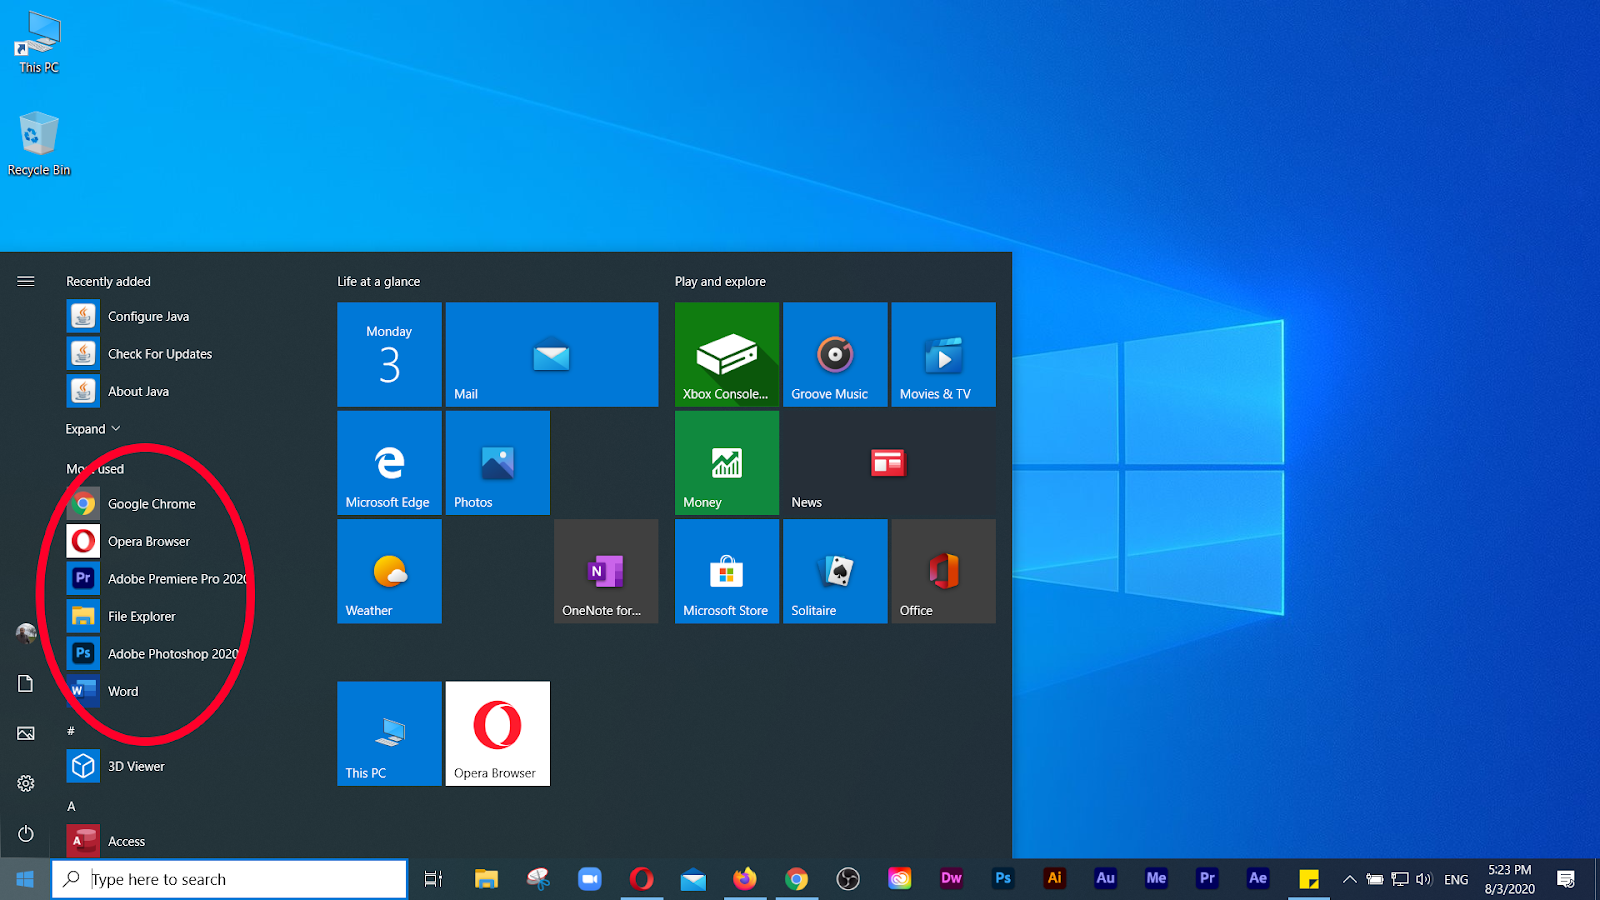Open the Documents folder from Start rail
Viewport: 1600px width, 900px height.
(x=26, y=683)
